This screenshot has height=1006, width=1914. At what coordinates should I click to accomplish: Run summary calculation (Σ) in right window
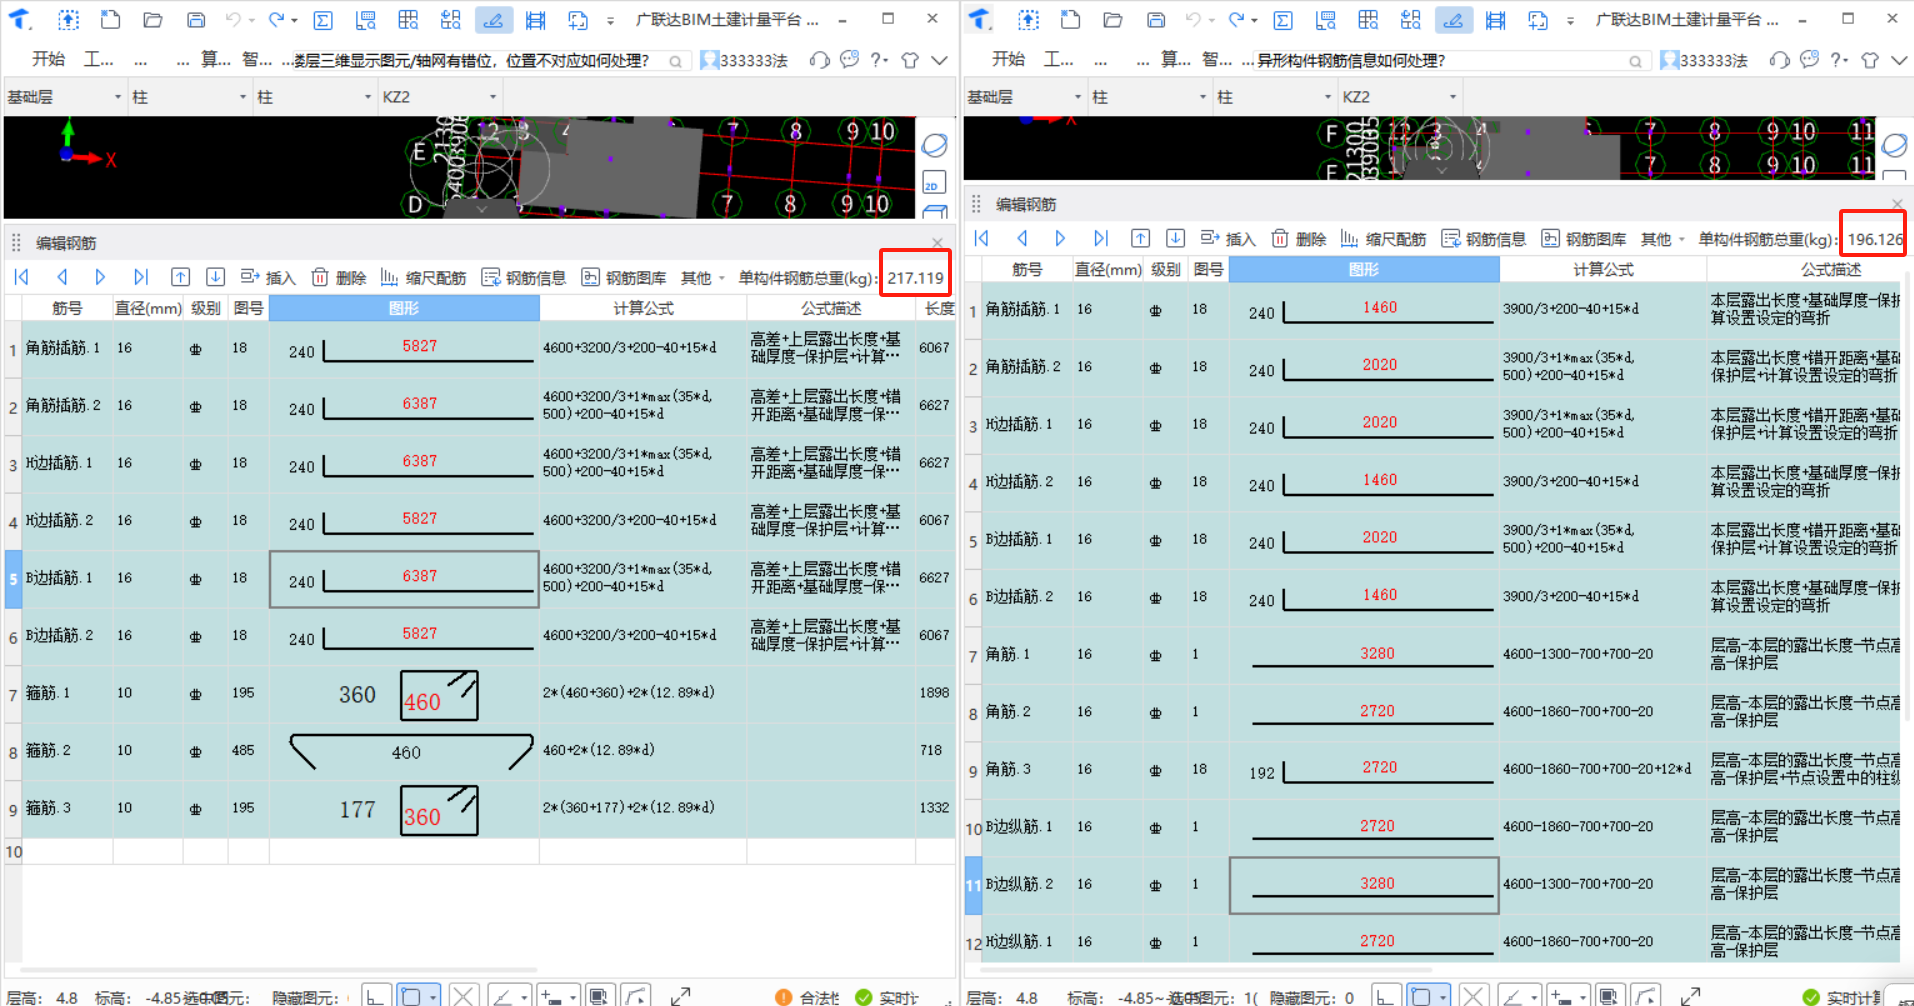[x=1283, y=19]
